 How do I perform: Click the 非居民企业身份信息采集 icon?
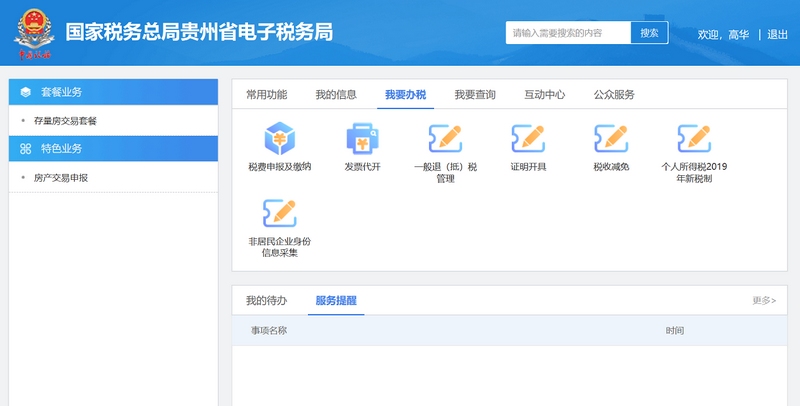click(x=280, y=213)
